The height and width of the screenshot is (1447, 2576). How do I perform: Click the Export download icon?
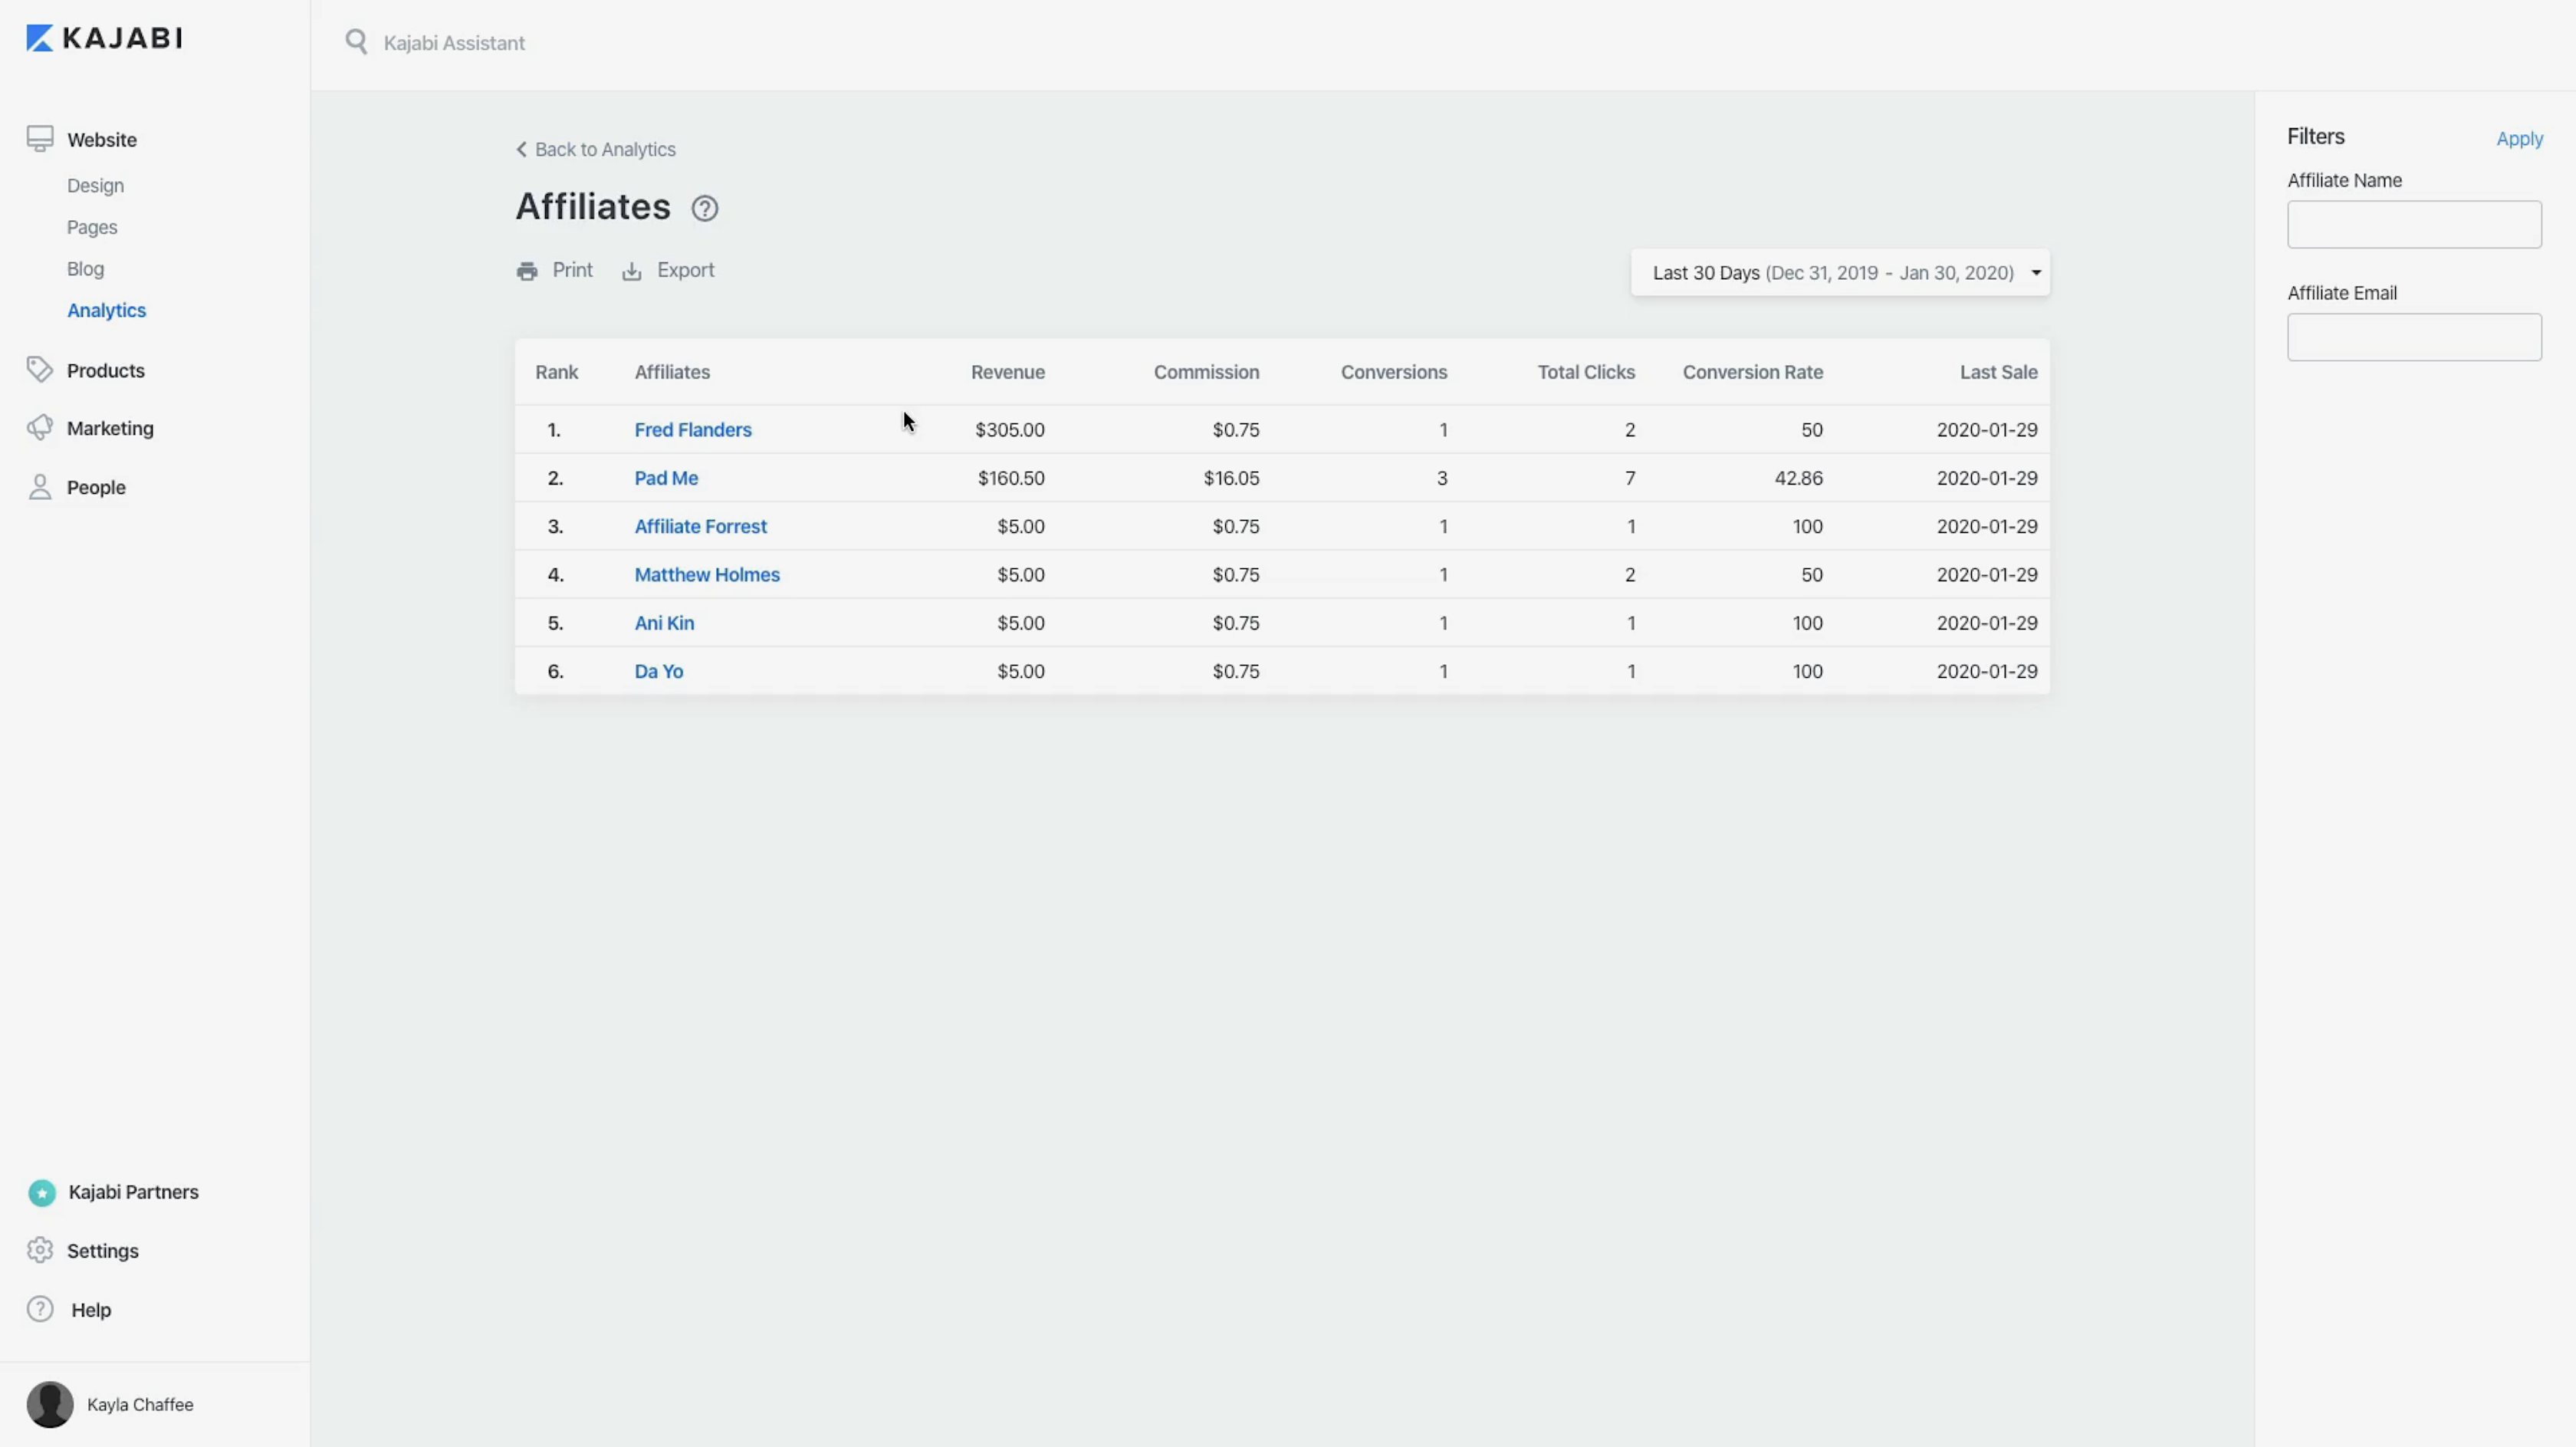(x=632, y=271)
